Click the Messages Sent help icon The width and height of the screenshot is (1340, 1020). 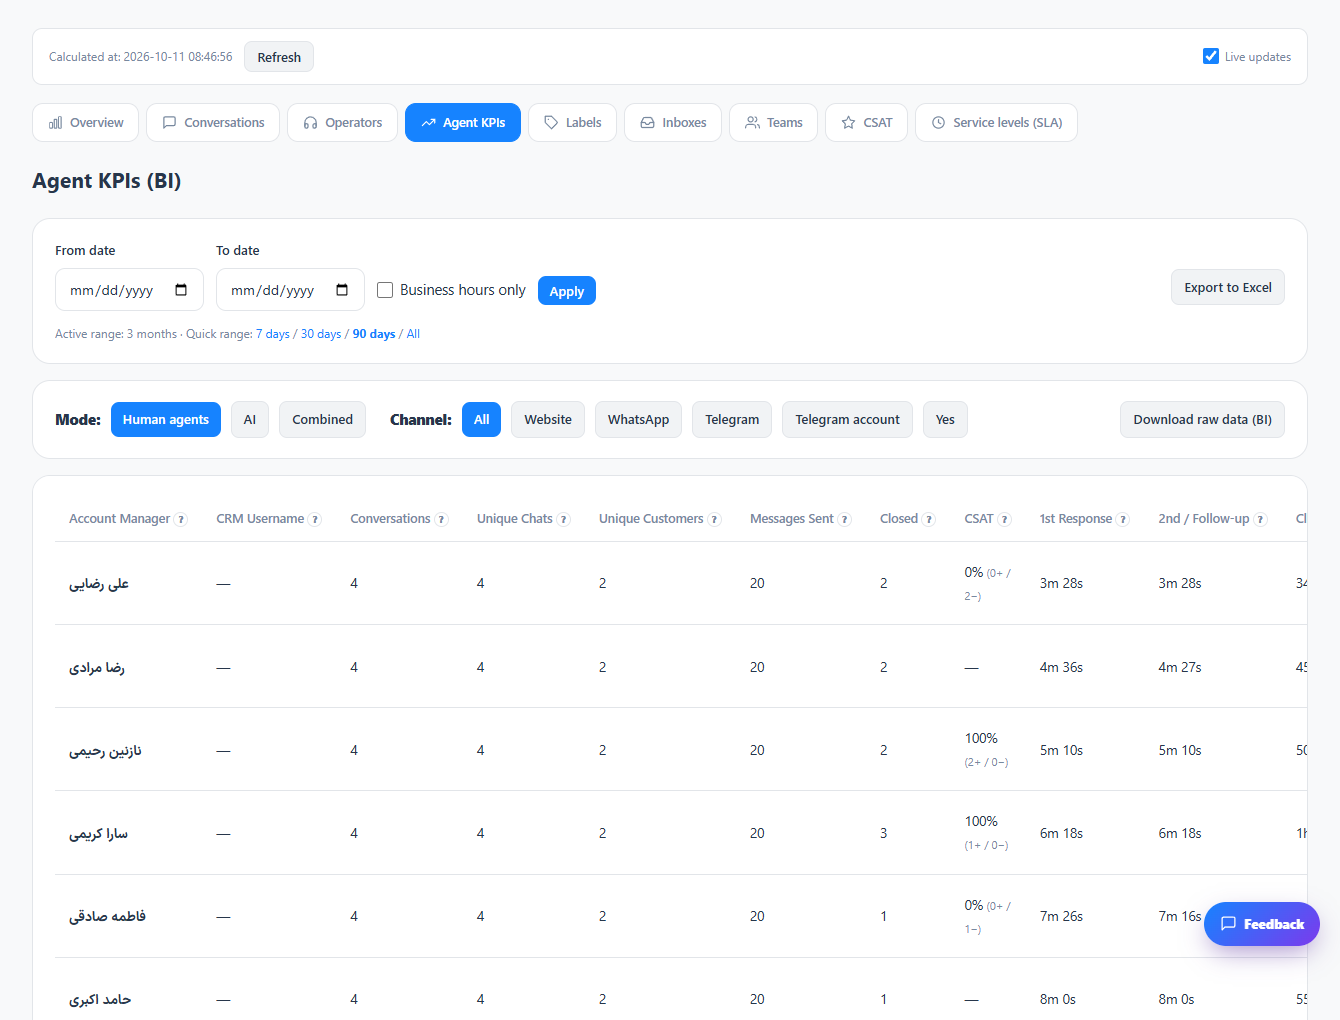coord(844,519)
